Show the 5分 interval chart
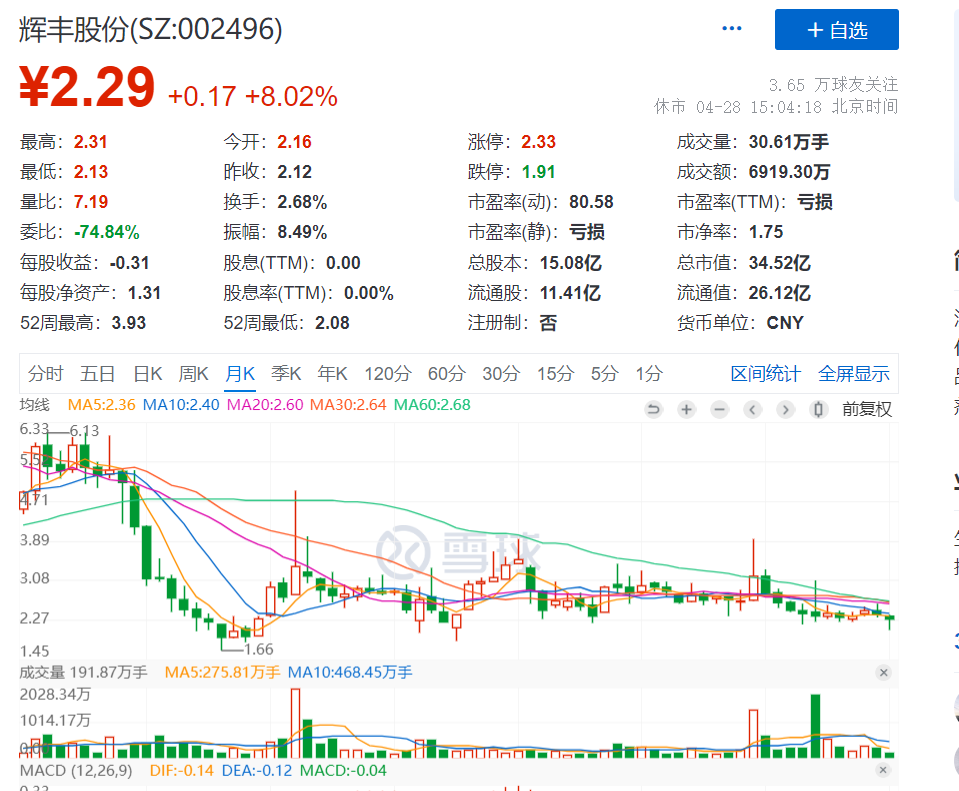Image resolution: width=959 pixels, height=791 pixels. point(604,373)
